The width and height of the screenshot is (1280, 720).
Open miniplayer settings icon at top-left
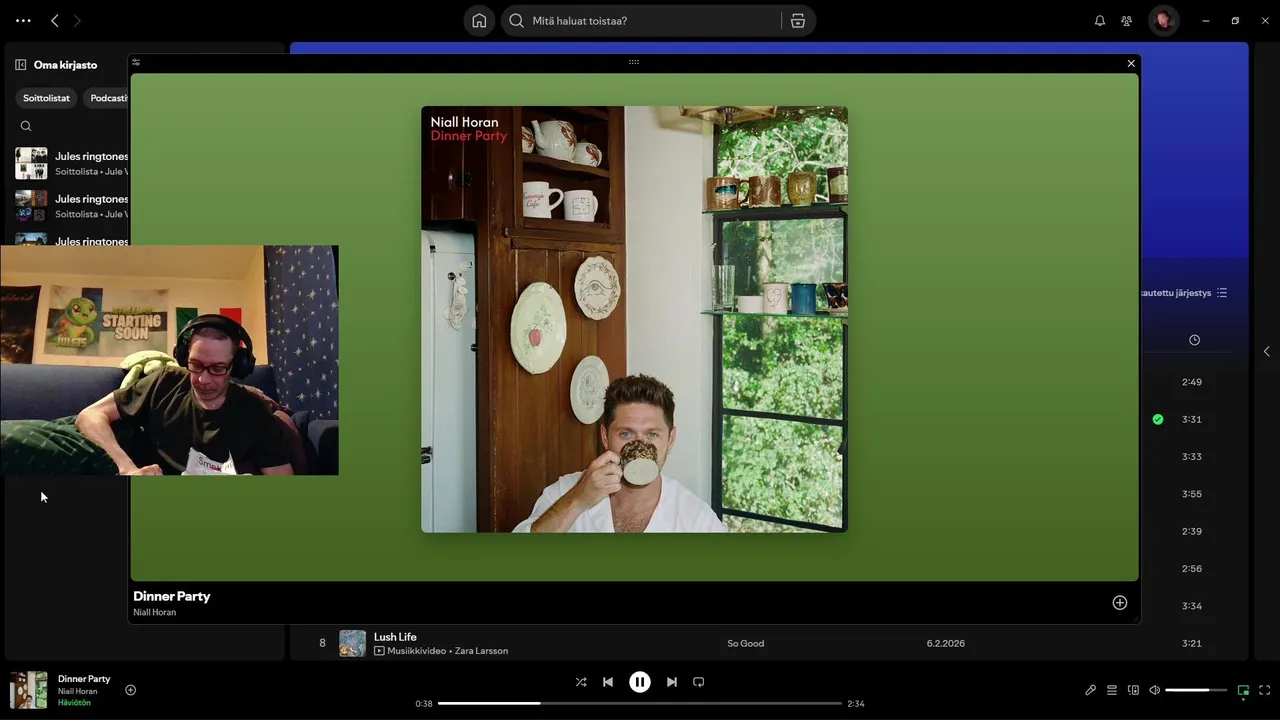[136, 62]
